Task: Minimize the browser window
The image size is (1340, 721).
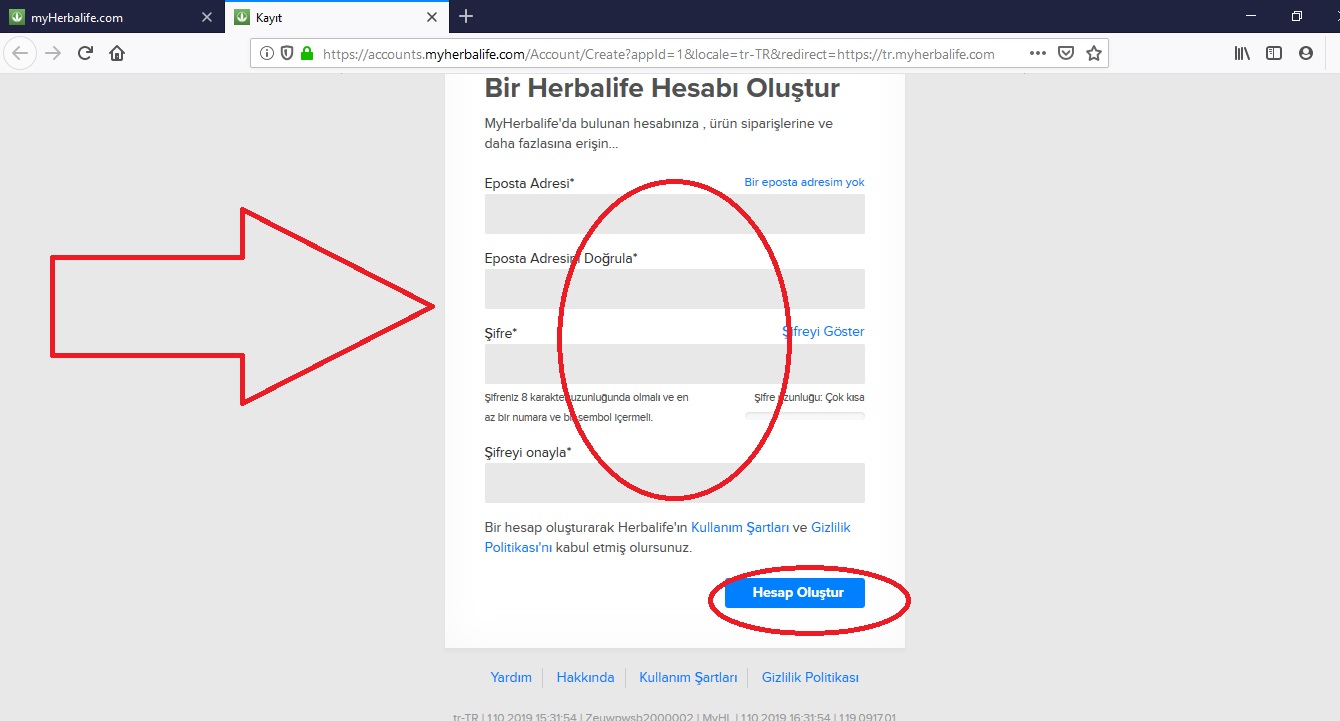Action: coord(1251,16)
